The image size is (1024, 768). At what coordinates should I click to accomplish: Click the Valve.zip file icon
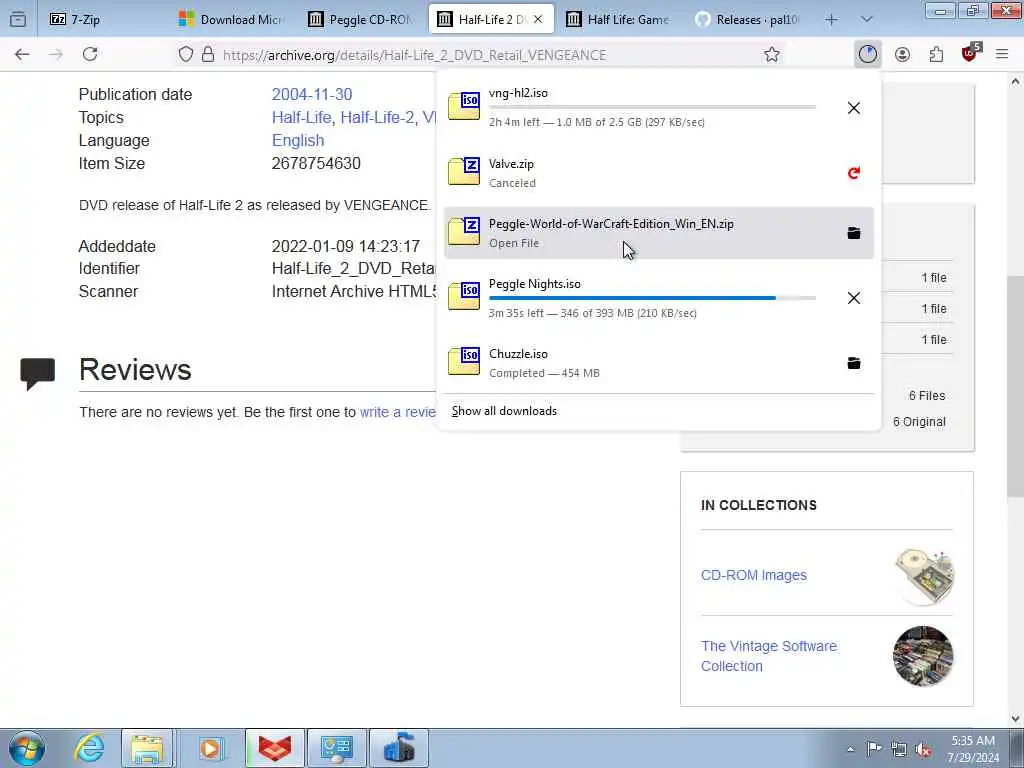coord(464,171)
